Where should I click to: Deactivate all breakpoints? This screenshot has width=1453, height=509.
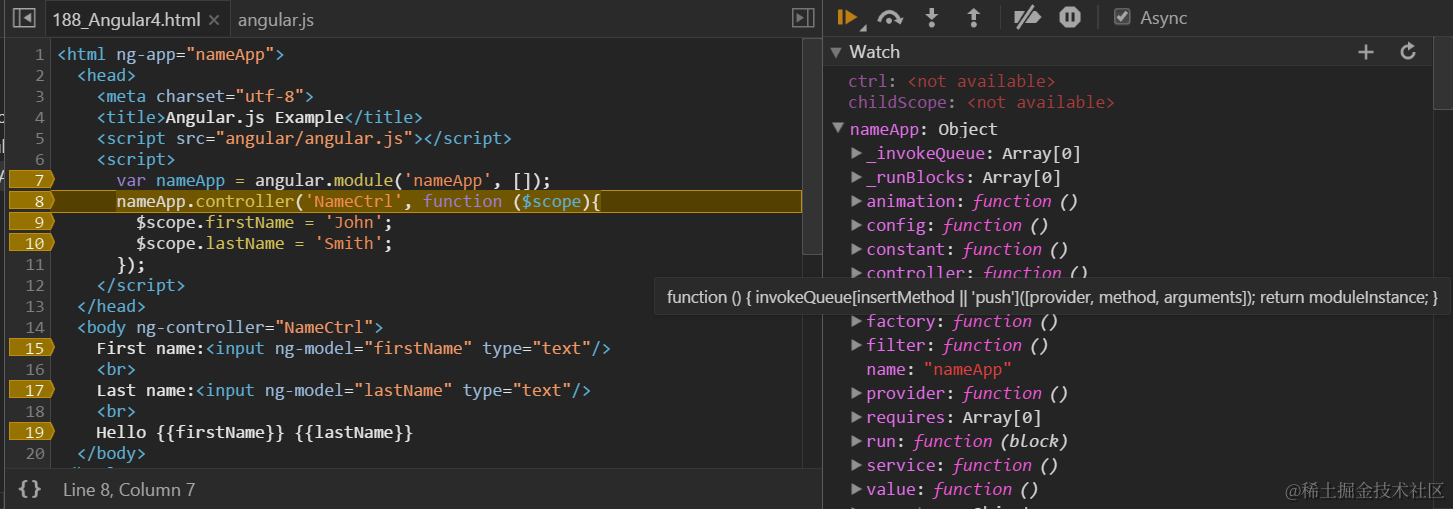click(x=1027, y=17)
